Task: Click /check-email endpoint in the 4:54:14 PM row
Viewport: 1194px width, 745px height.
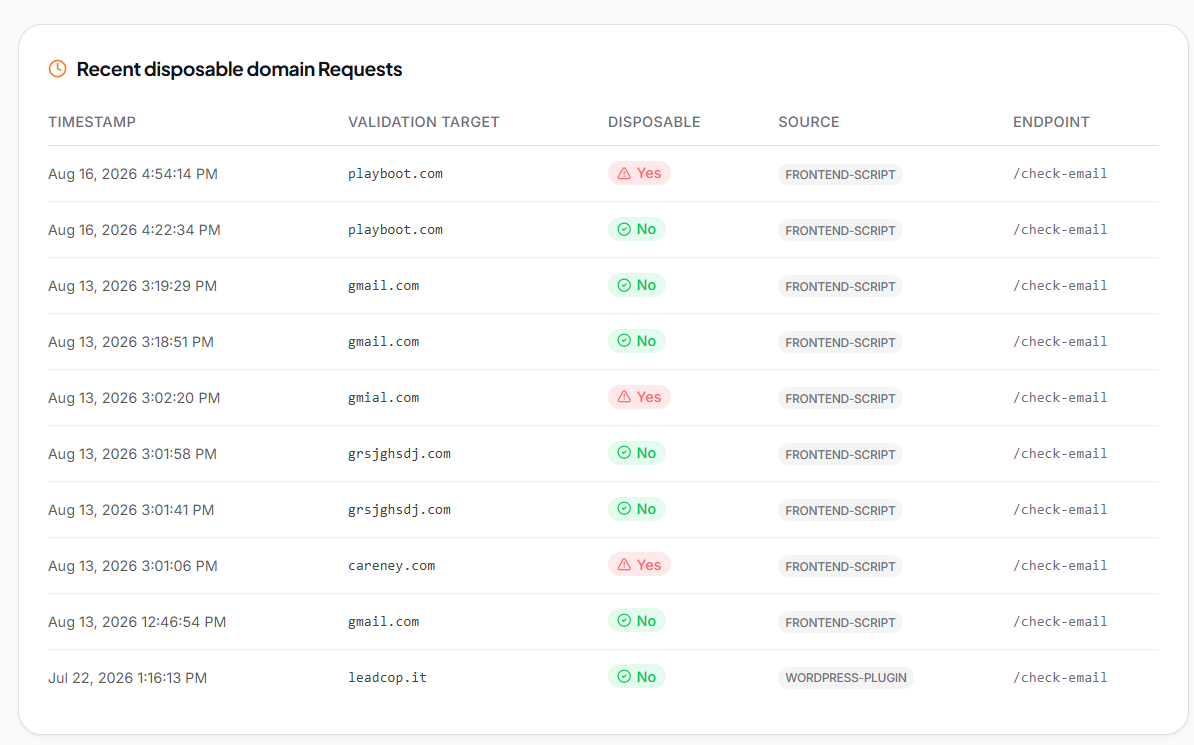Action: pos(1060,174)
